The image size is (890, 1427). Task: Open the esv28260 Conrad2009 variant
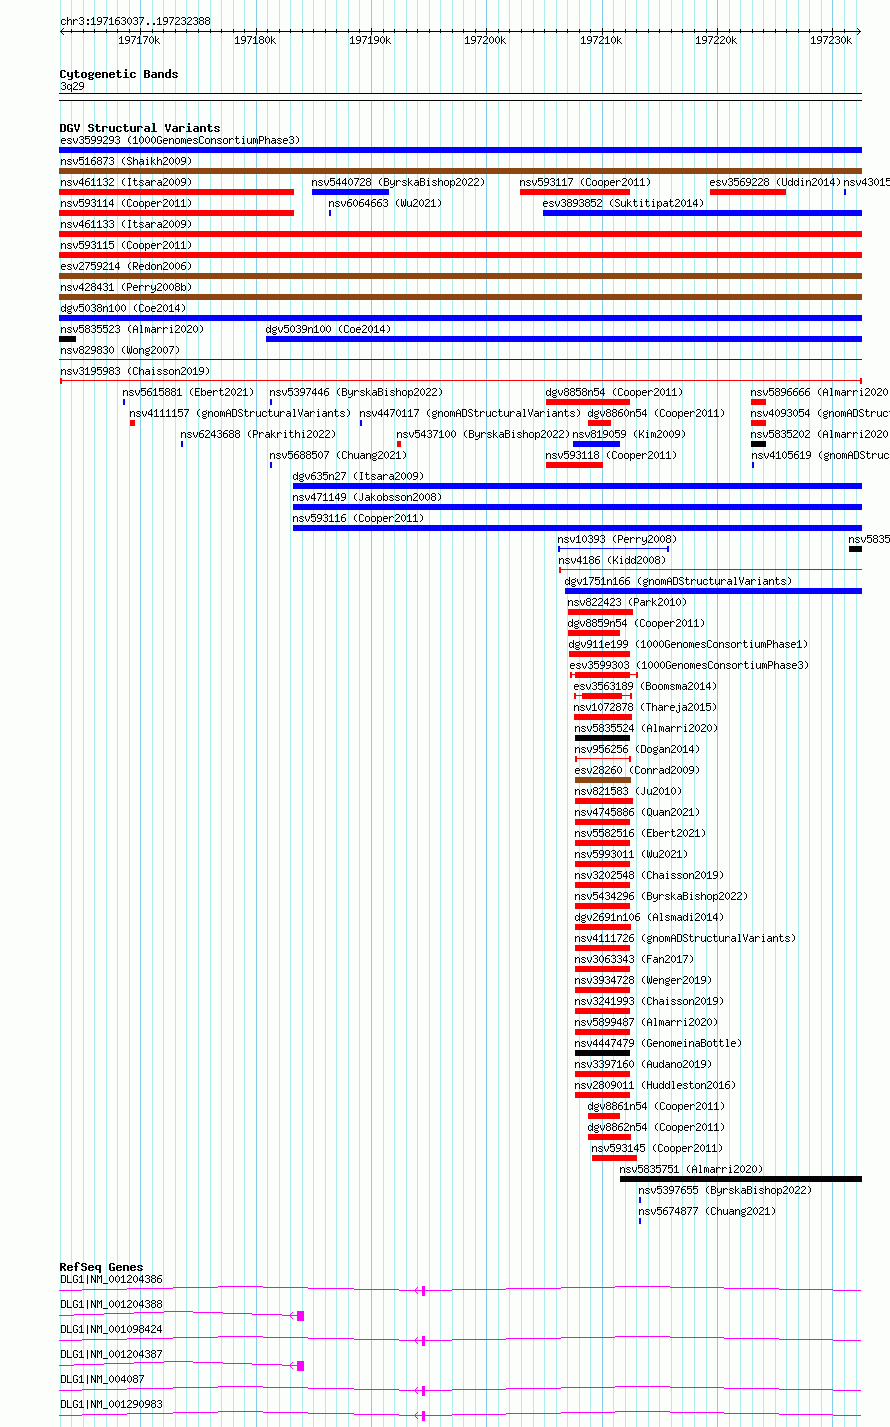click(x=603, y=780)
